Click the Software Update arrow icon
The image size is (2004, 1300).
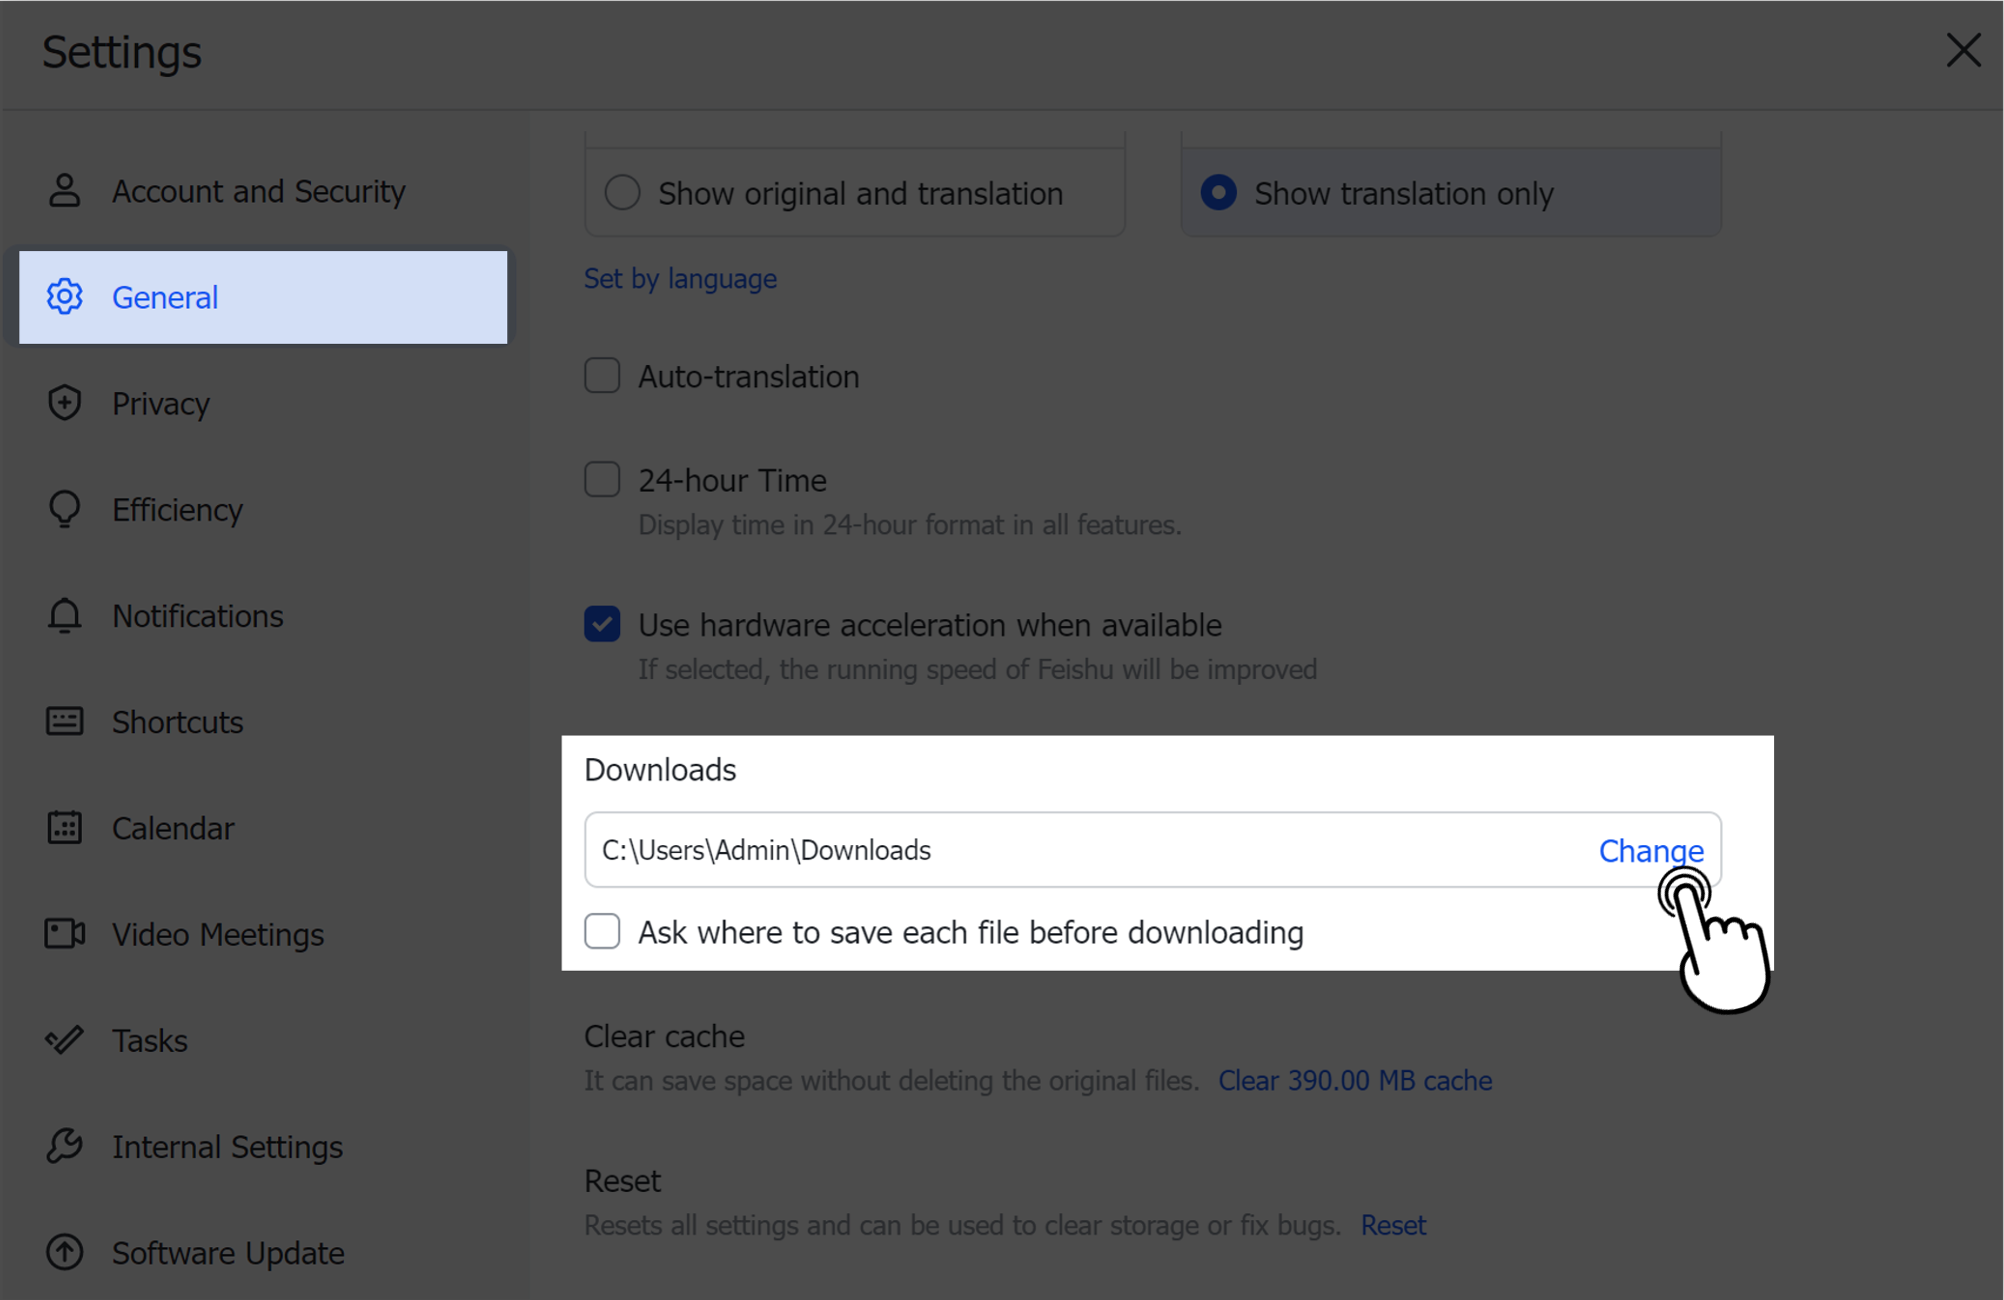click(x=65, y=1252)
